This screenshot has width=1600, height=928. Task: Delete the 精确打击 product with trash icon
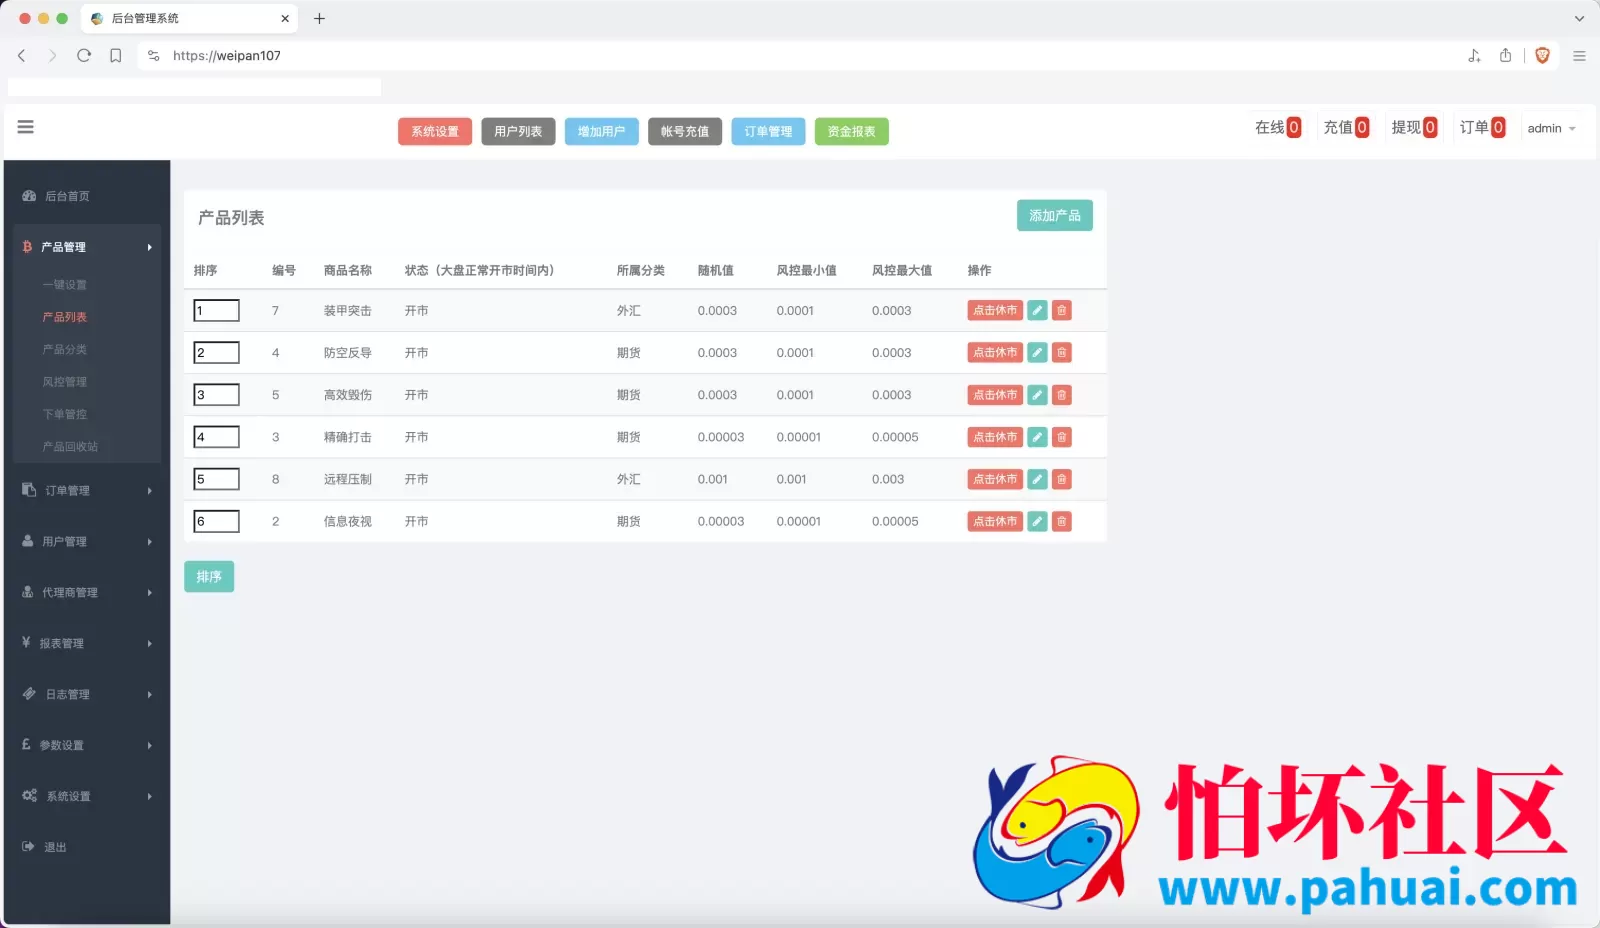[1062, 437]
